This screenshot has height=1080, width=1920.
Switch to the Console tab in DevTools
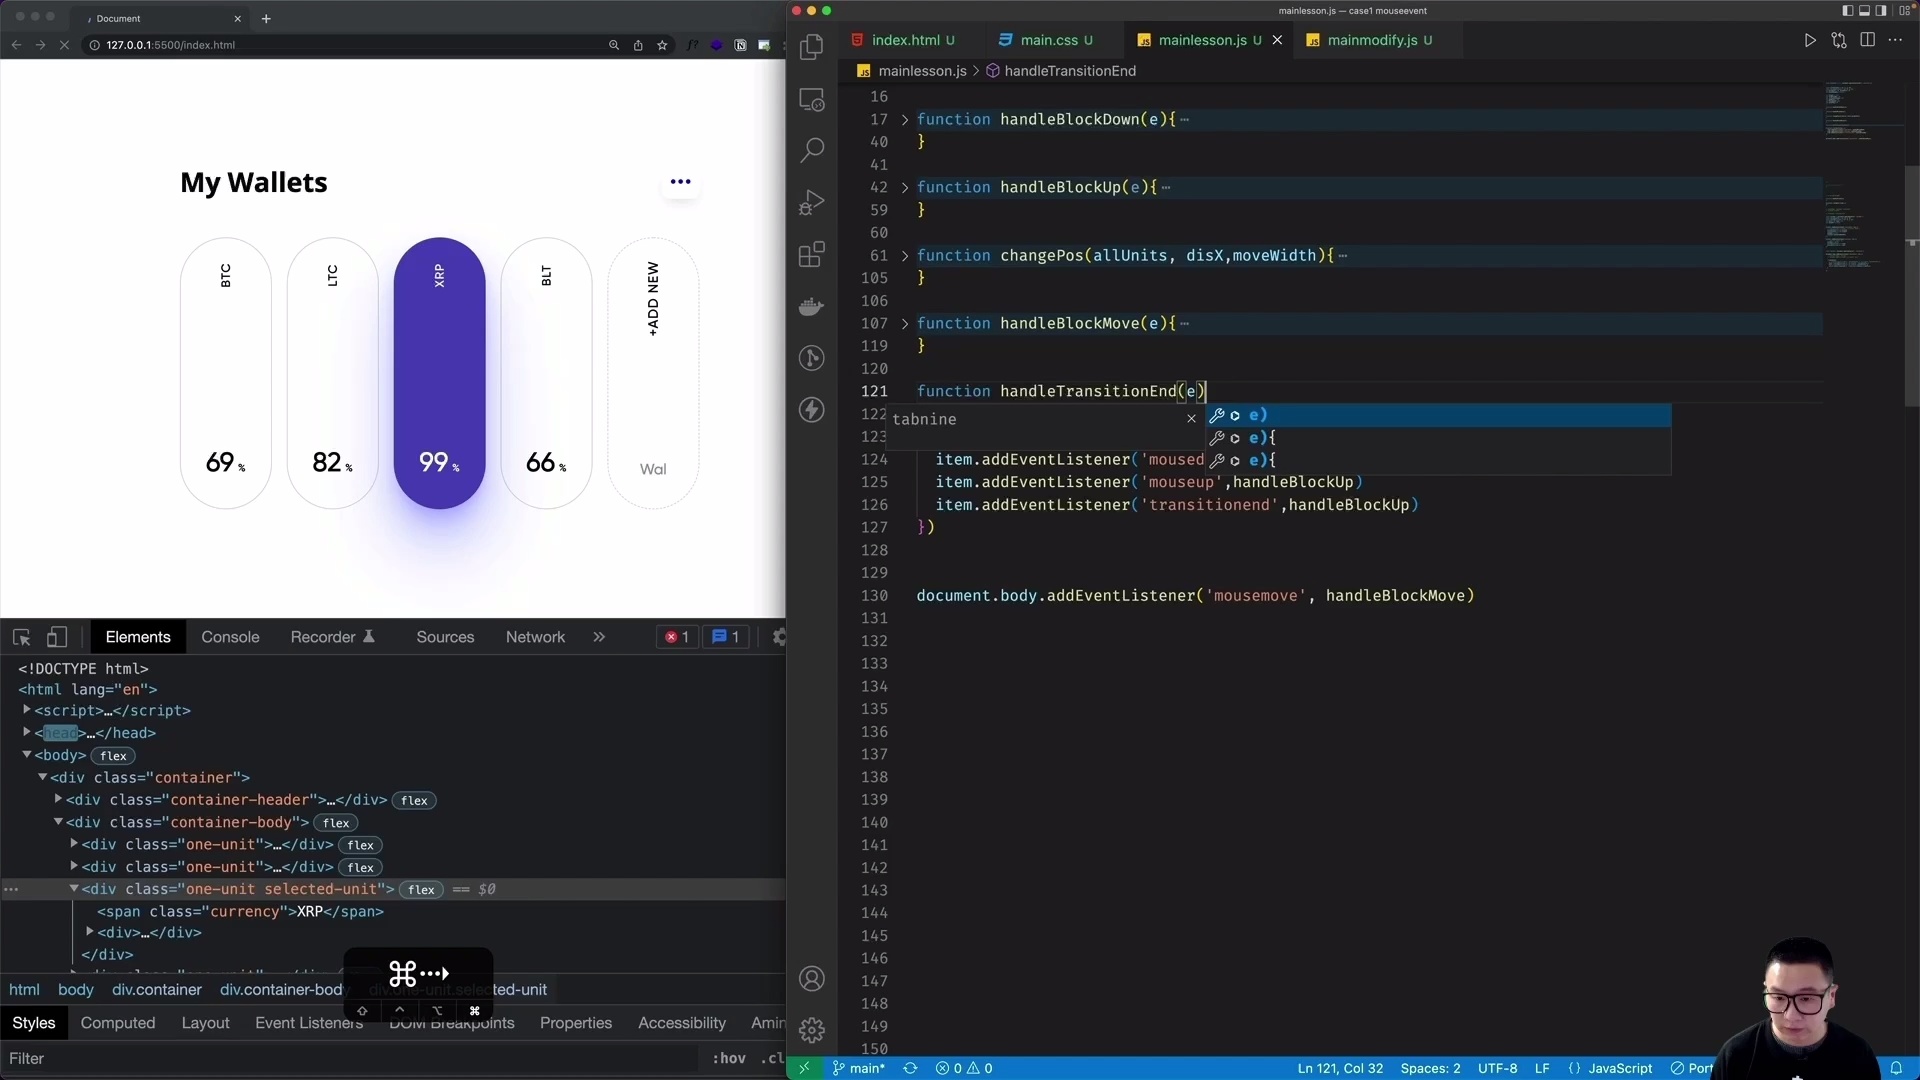coord(230,637)
